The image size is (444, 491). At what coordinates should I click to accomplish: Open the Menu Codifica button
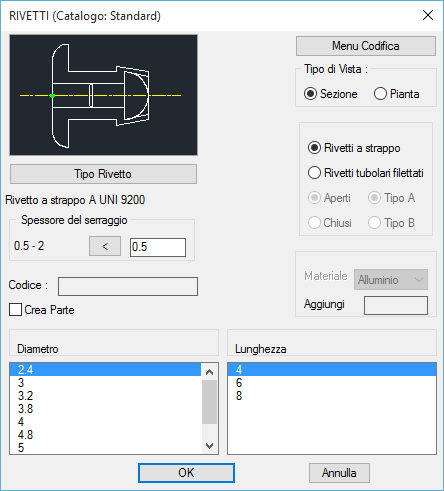pos(366,46)
